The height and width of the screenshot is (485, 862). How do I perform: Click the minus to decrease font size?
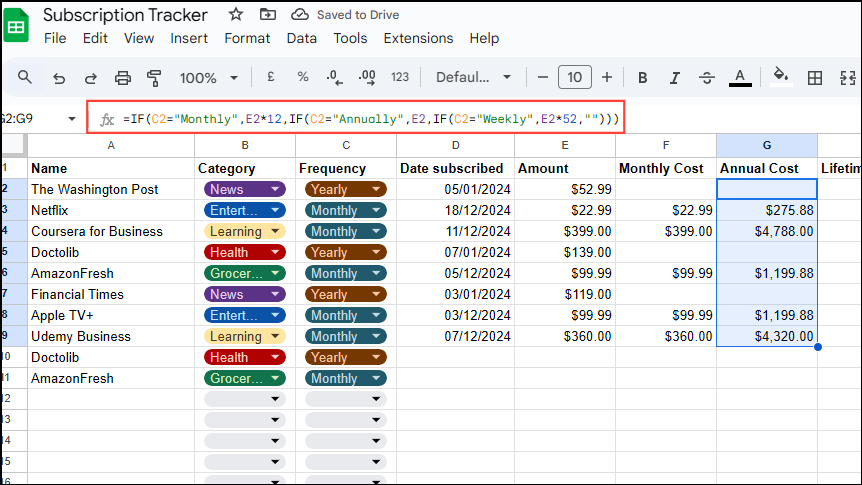tap(543, 78)
